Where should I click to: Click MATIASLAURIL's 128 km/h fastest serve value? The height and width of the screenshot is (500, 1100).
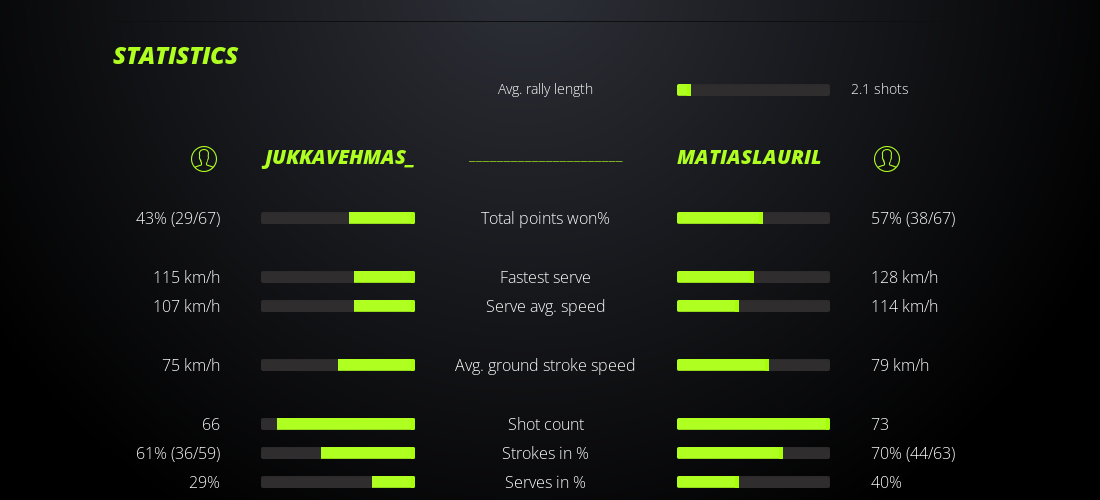pyautogui.click(x=904, y=277)
